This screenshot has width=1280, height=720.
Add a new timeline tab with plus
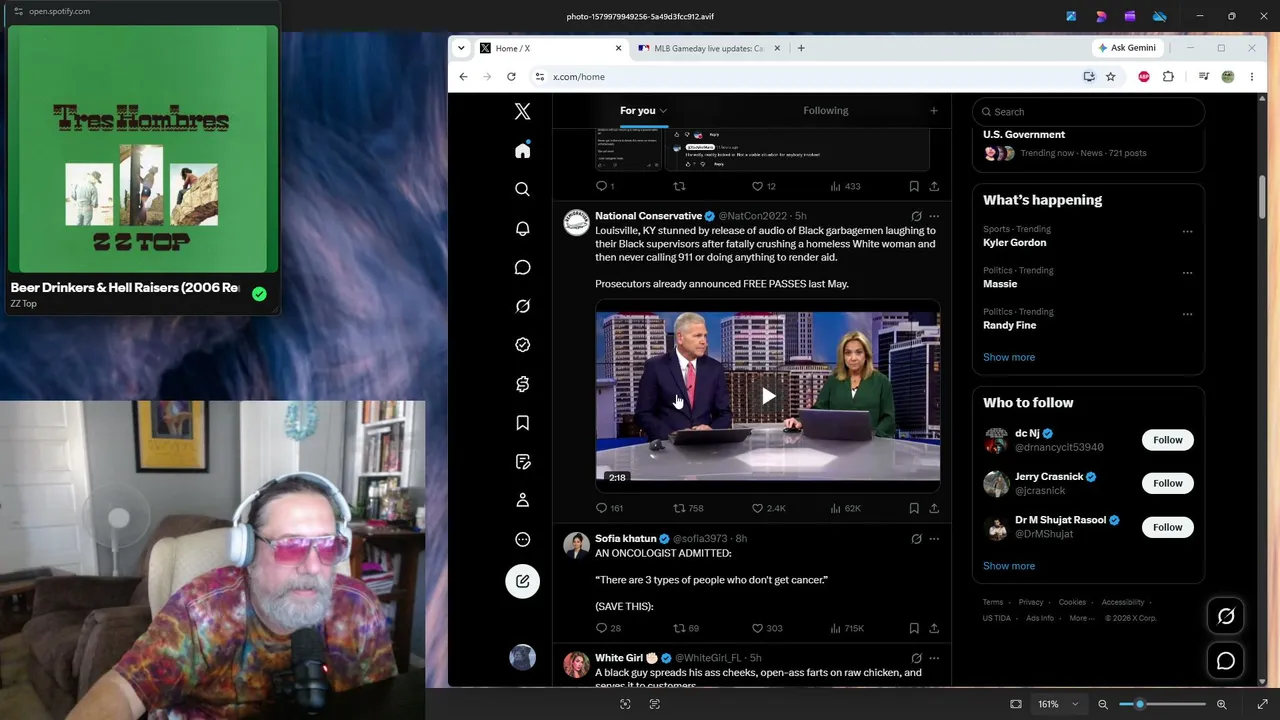[933, 111]
